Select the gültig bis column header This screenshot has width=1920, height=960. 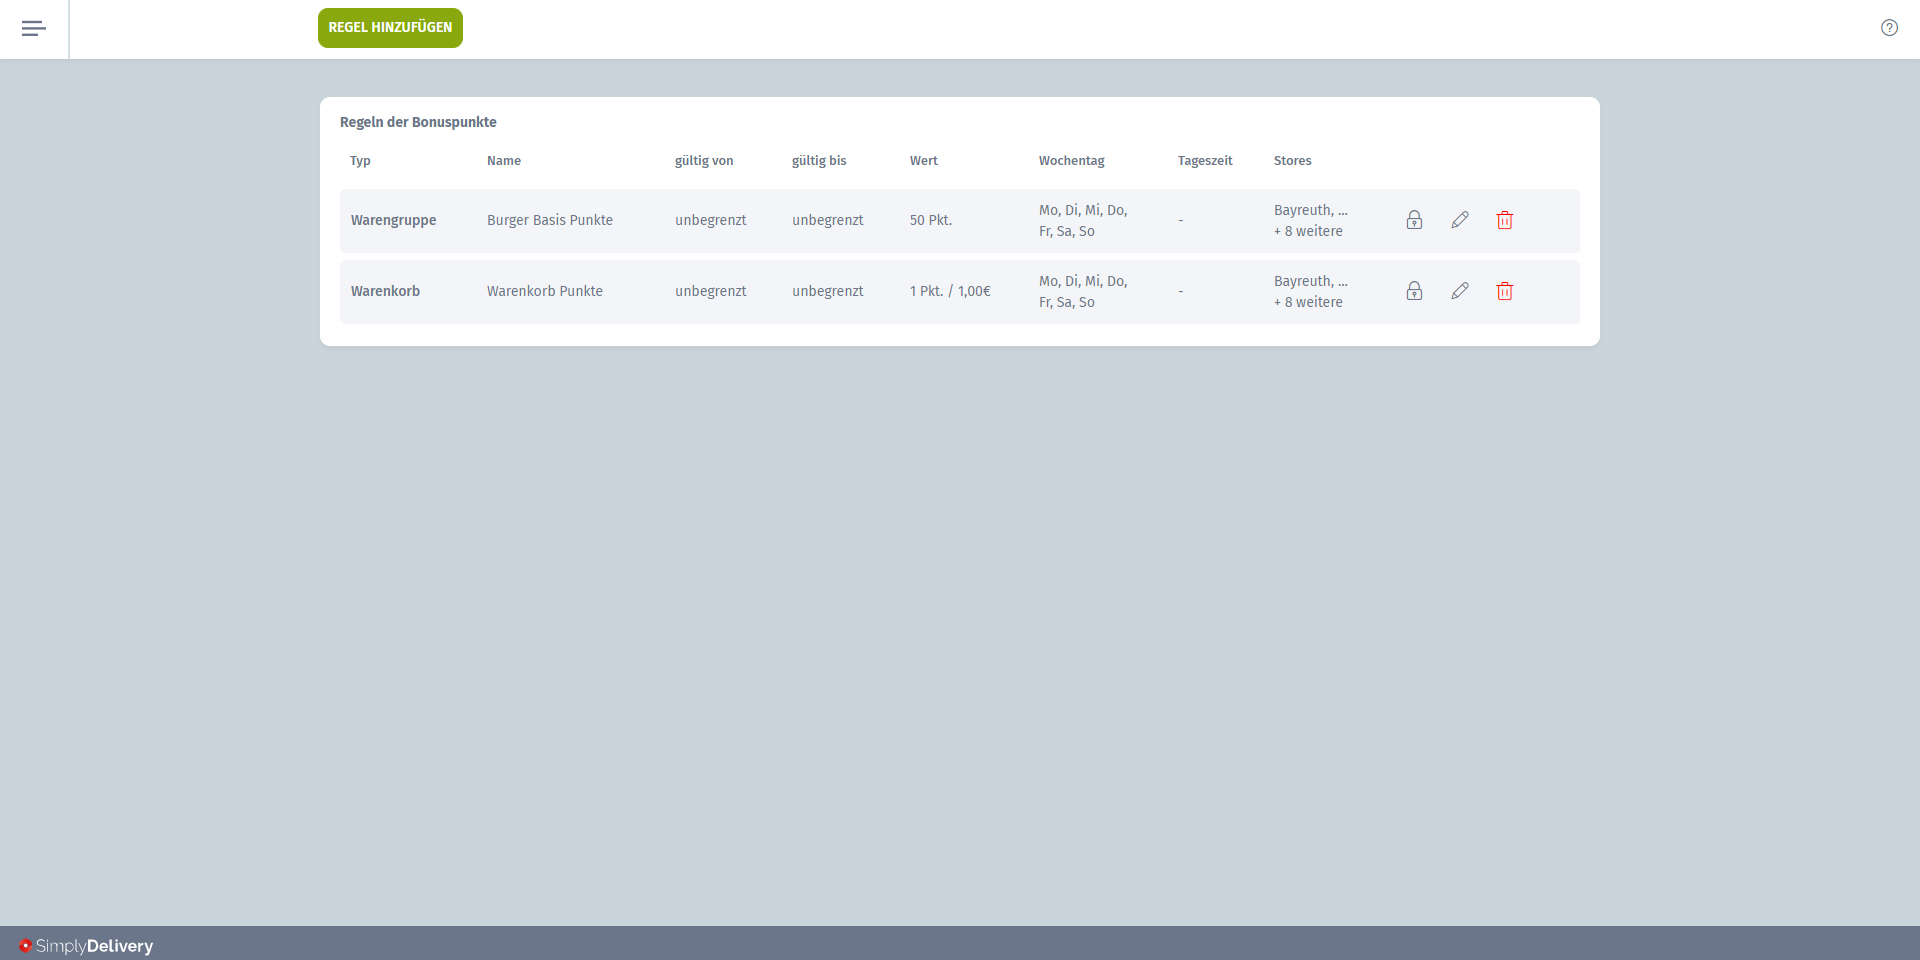(819, 161)
